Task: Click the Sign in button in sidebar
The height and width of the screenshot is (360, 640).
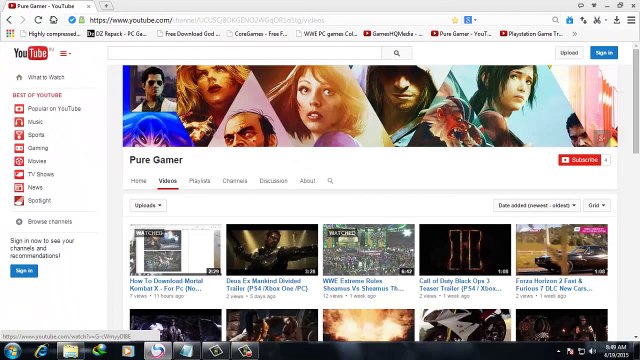Action: click(24, 271)
